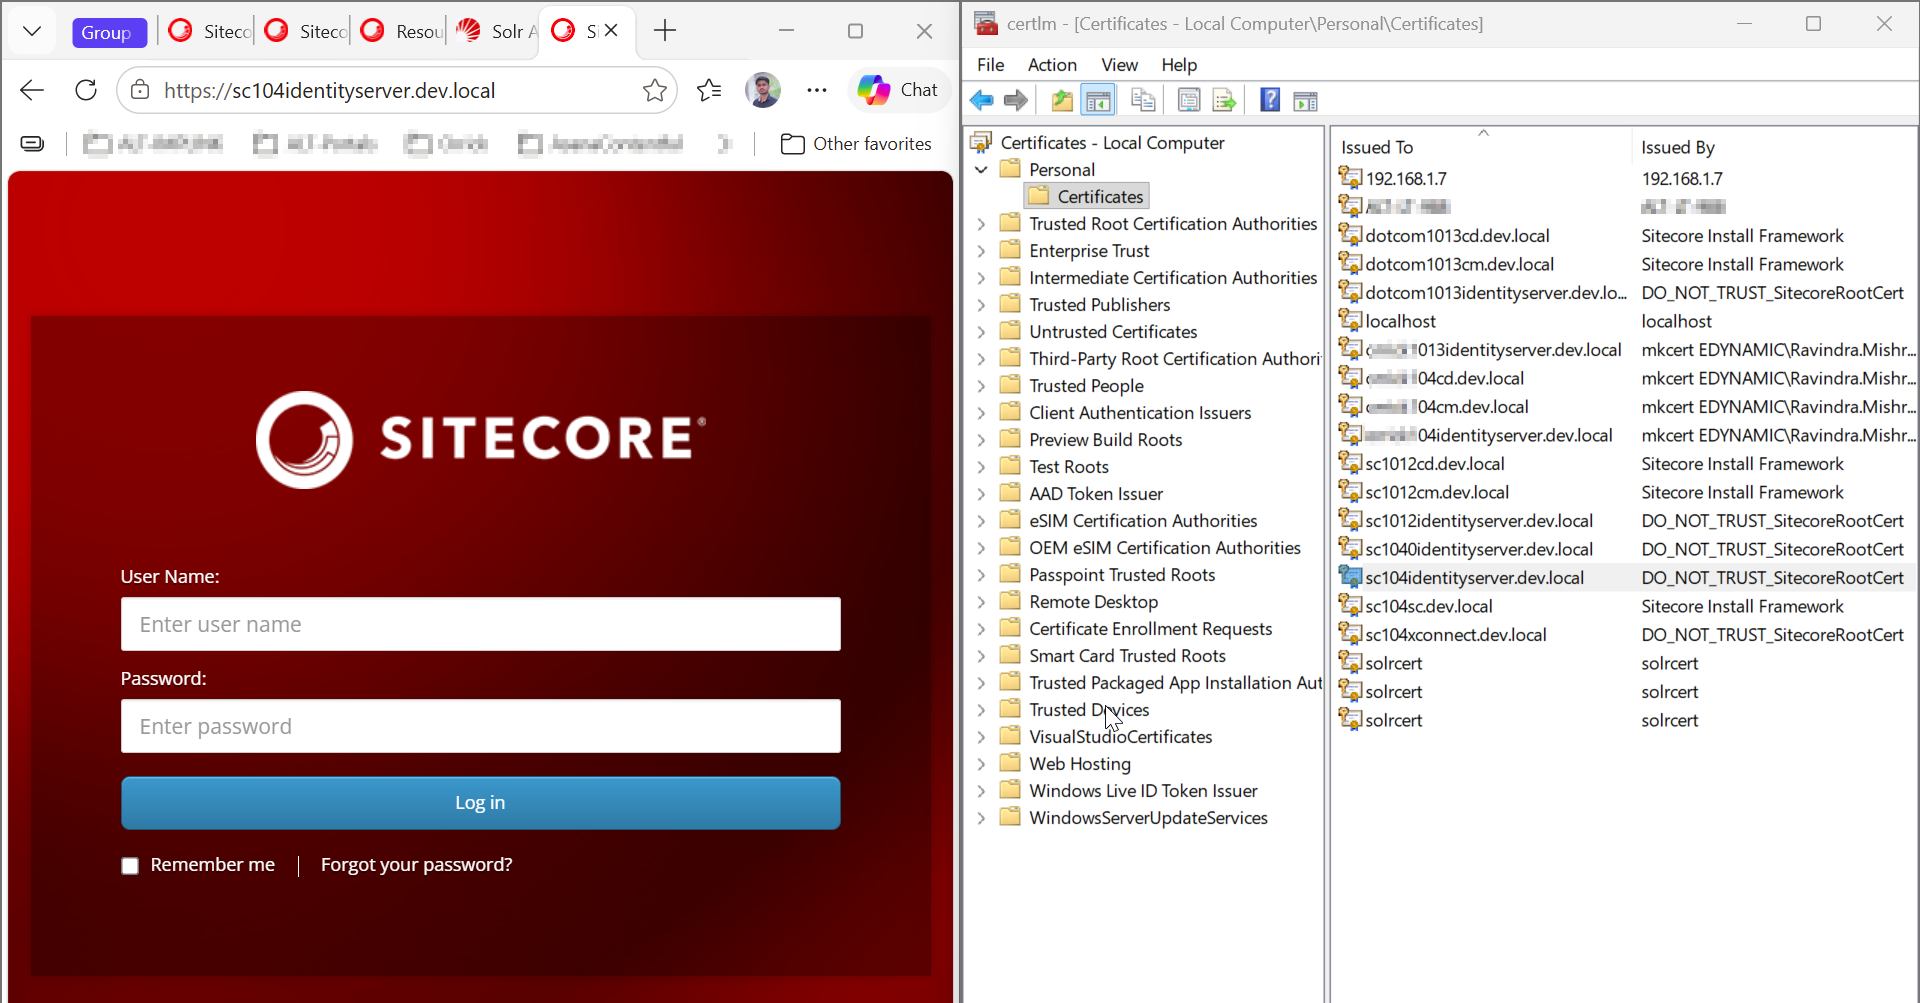
Task: Select the VisualStudioCertificates store
Action: point(1120,737)
